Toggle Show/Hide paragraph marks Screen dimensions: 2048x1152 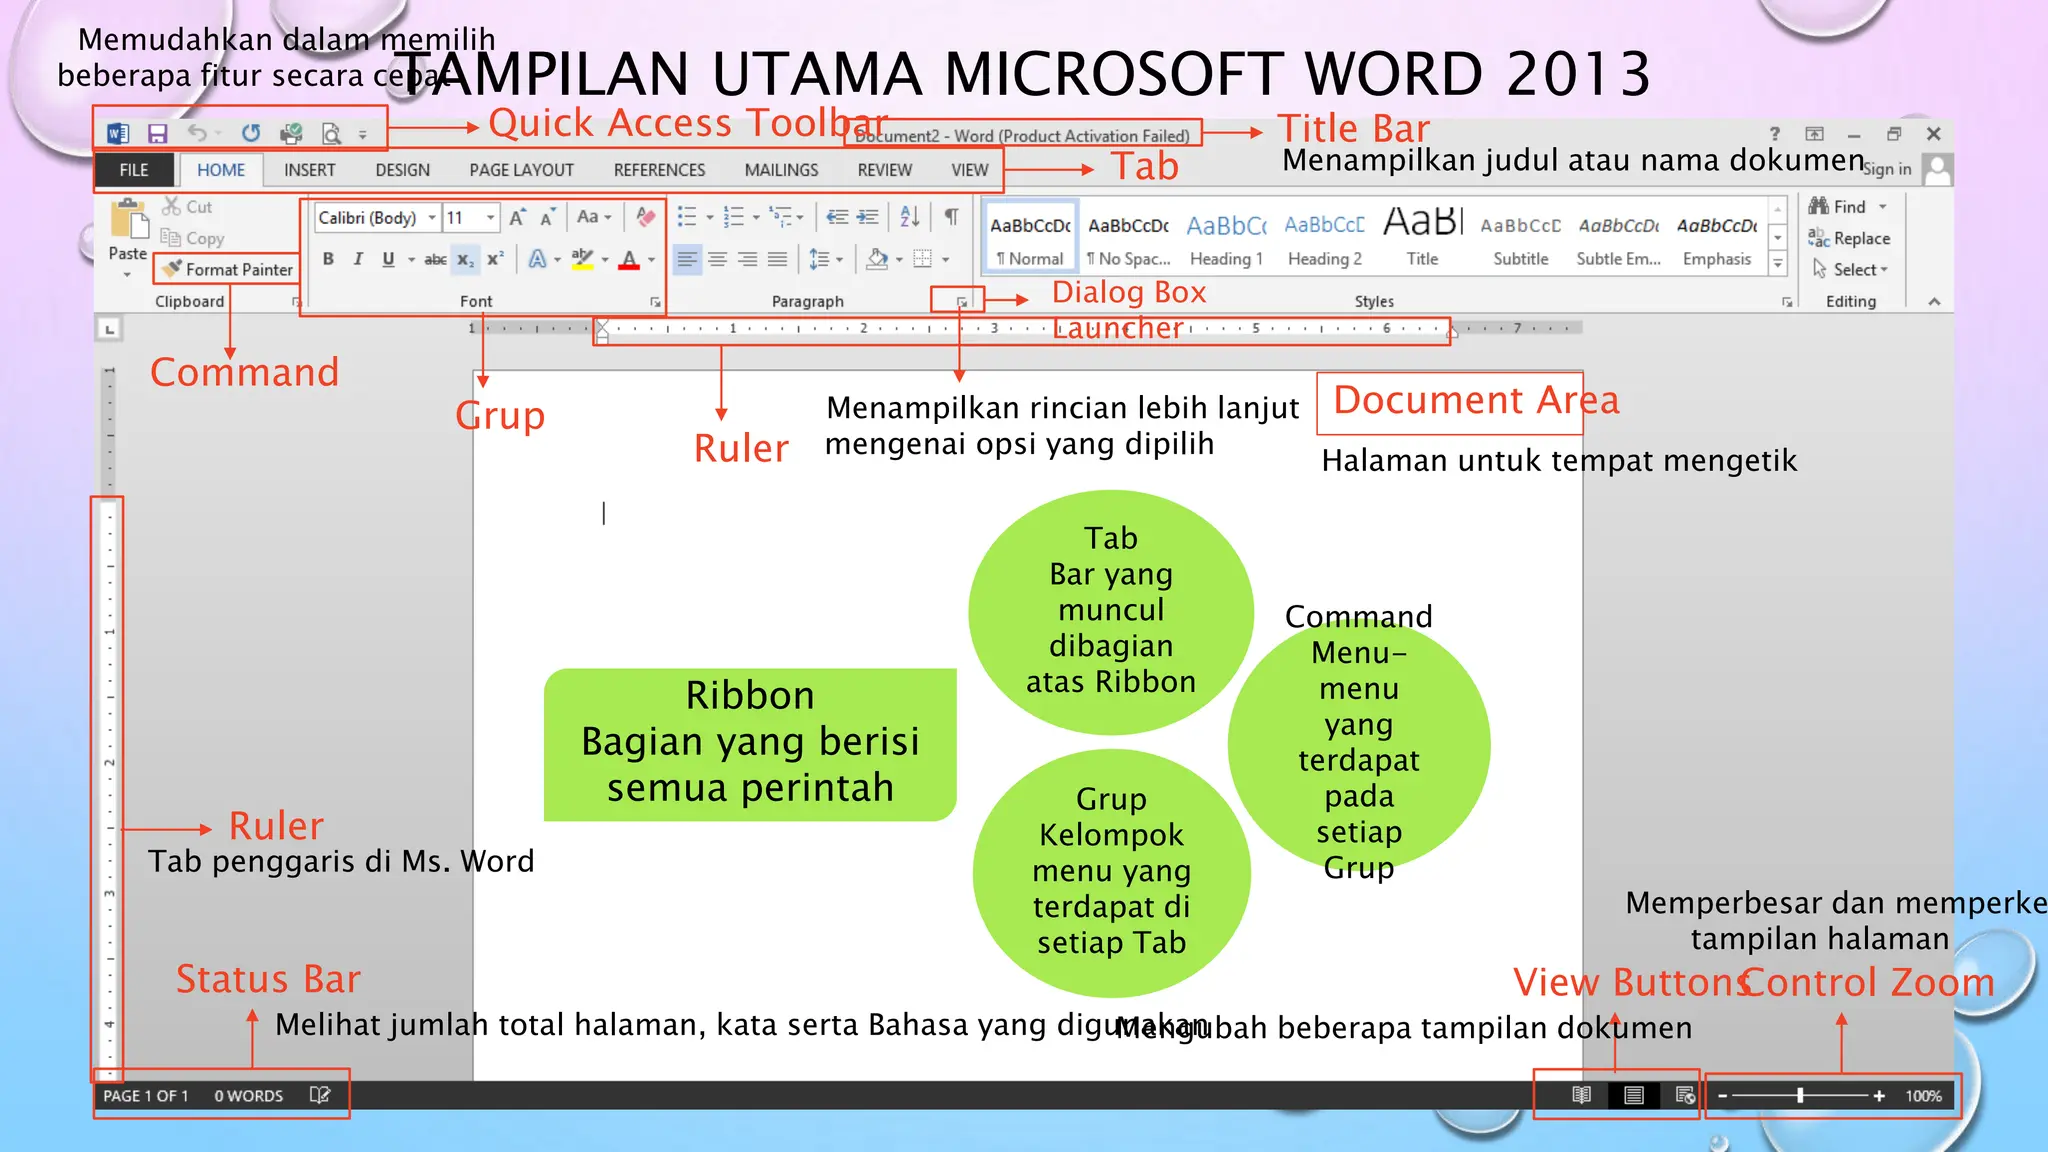[952, 217]
